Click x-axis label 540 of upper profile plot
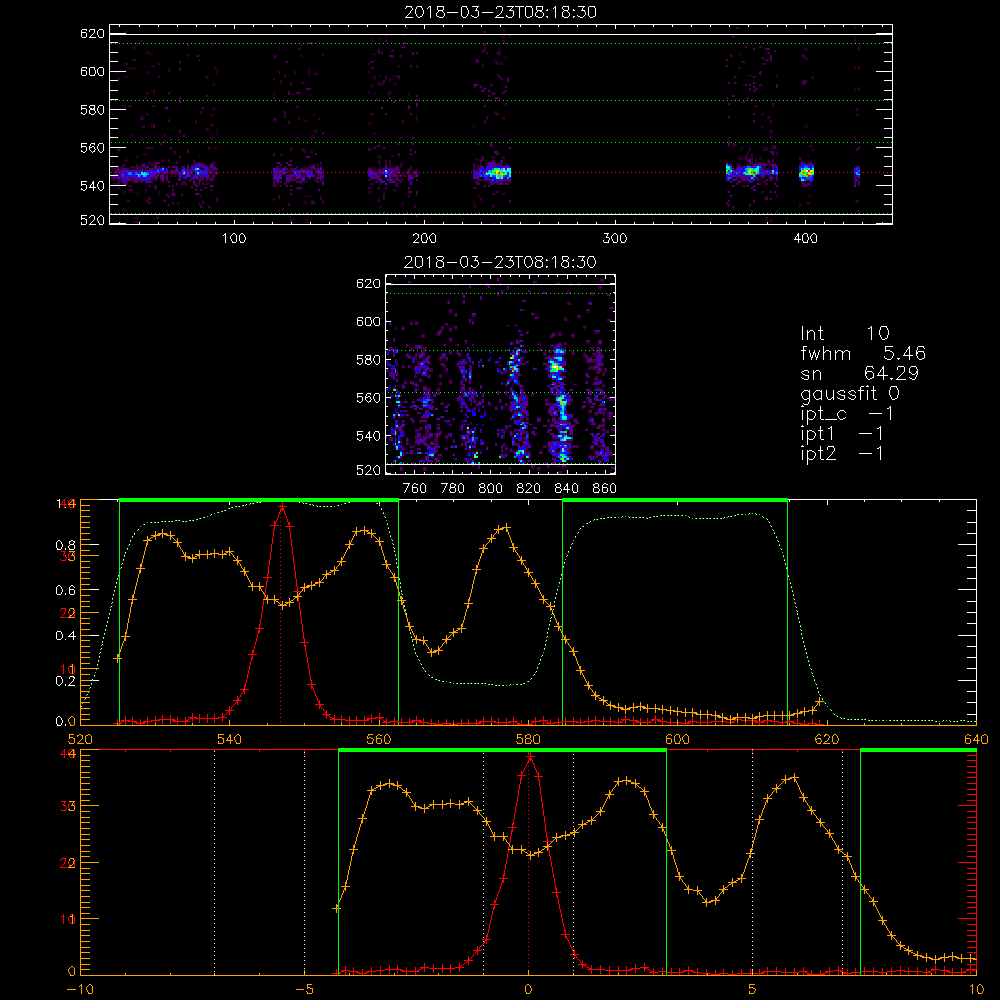1000x1000 pixels. [230, 739]
